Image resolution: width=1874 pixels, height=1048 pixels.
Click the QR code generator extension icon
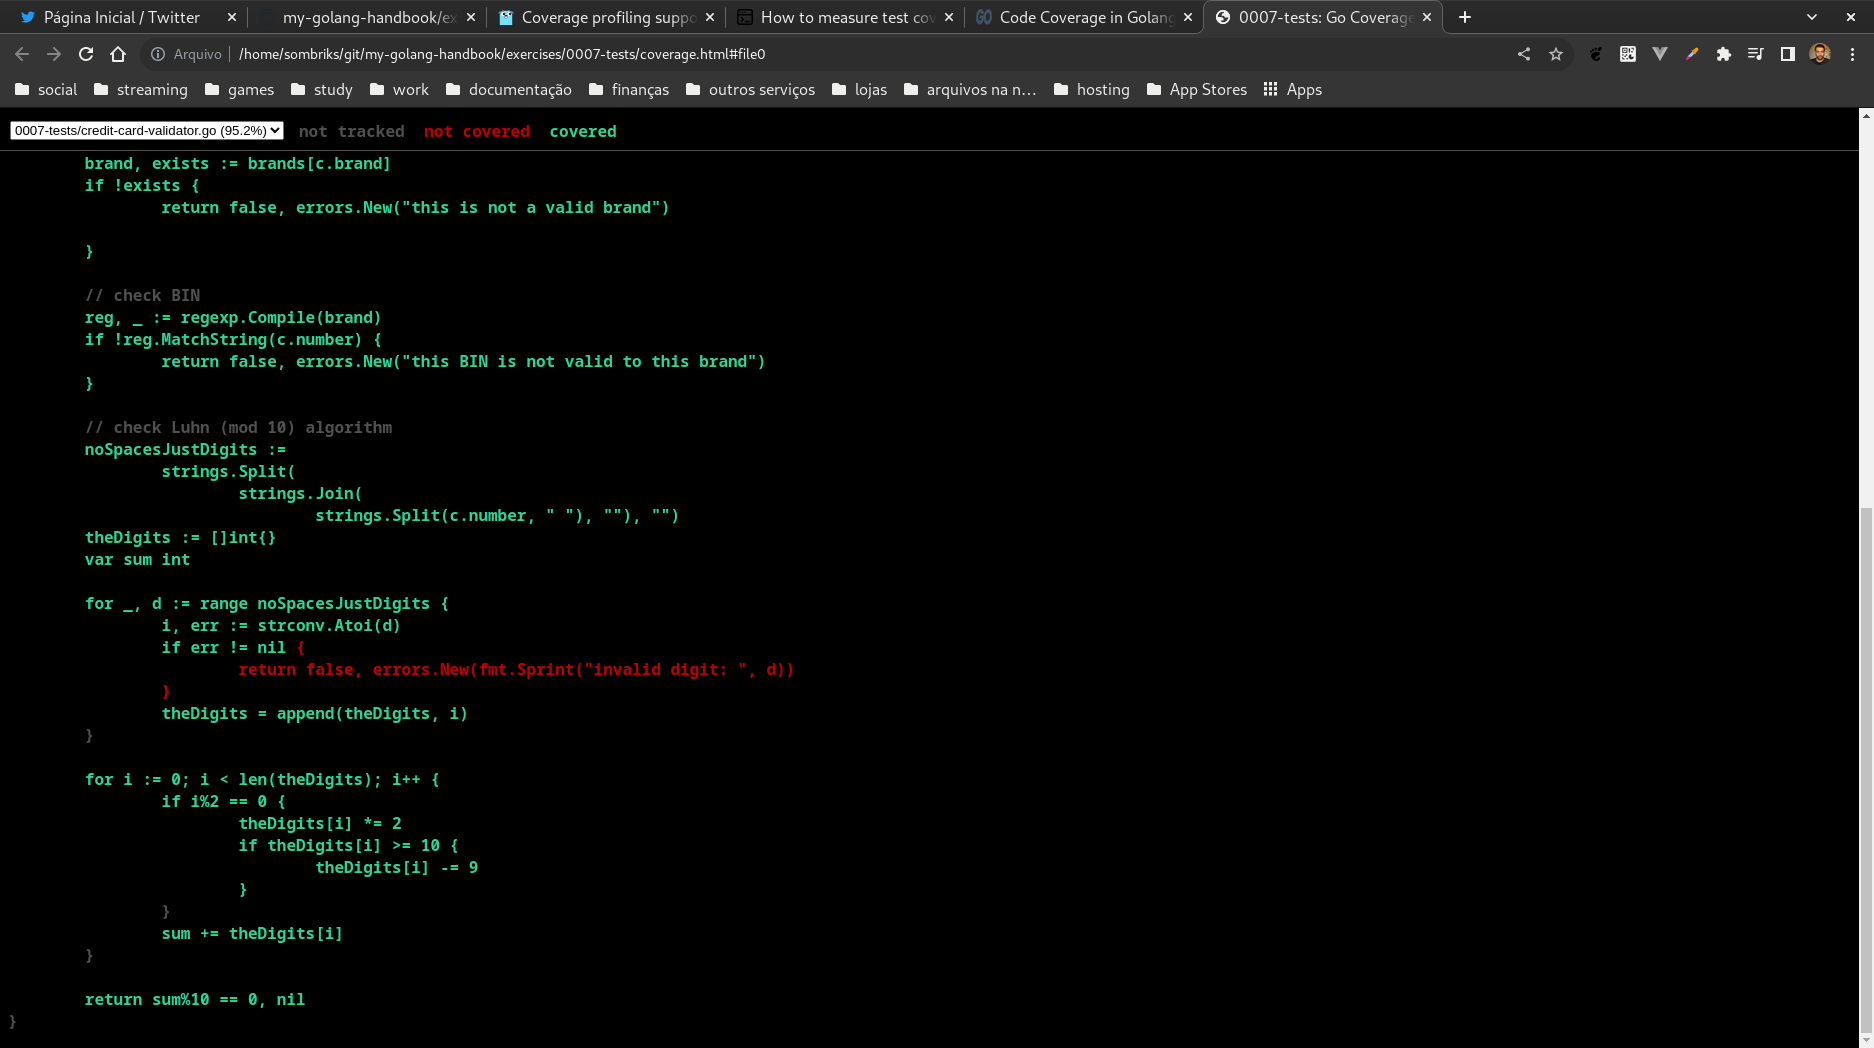1628,54
